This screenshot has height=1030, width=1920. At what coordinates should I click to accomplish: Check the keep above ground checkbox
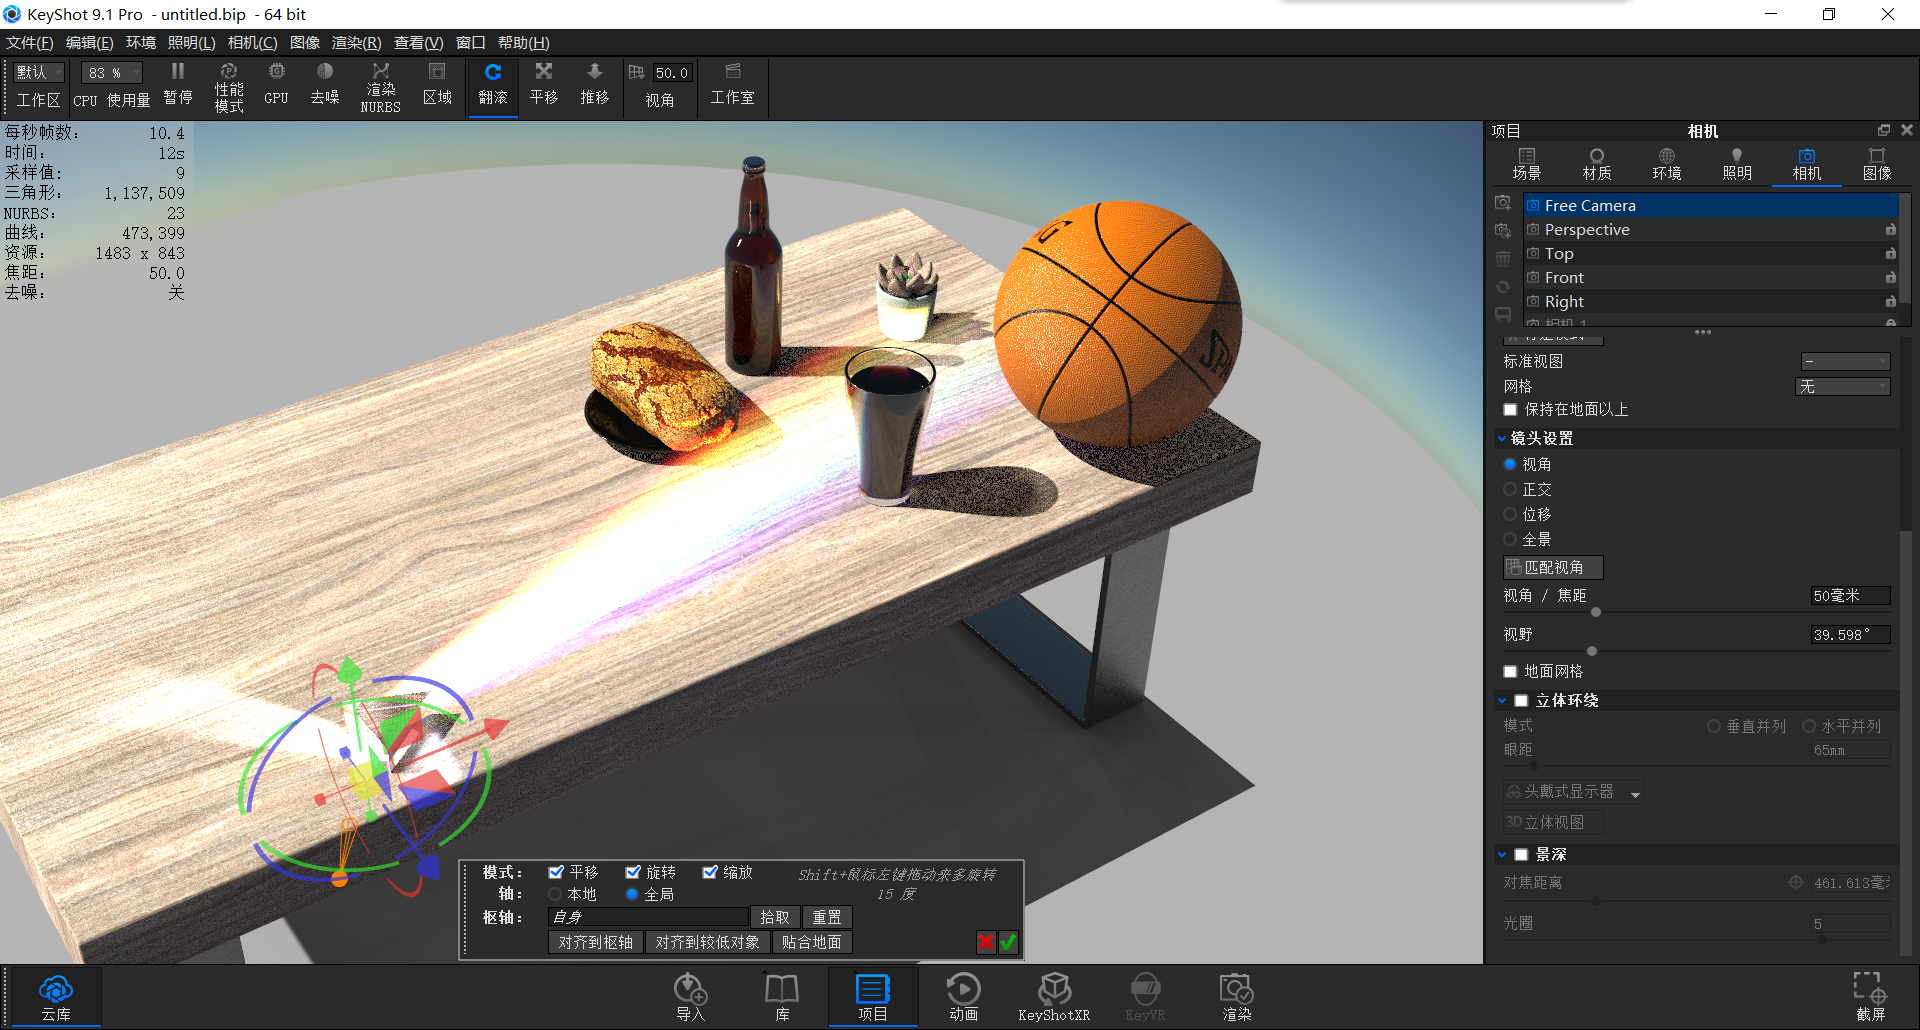(1510, 410)
